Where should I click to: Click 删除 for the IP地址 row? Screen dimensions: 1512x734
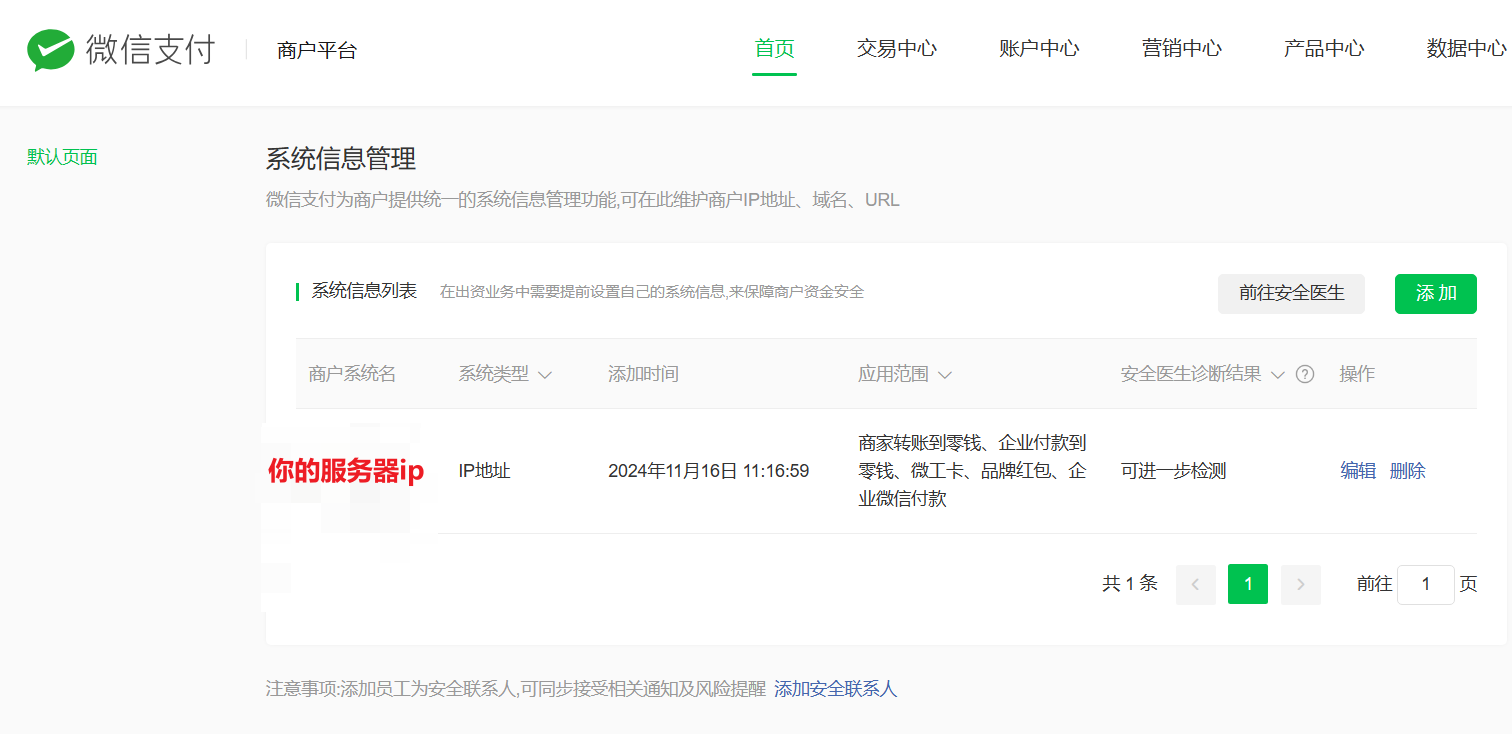[x=1408, y=471]
